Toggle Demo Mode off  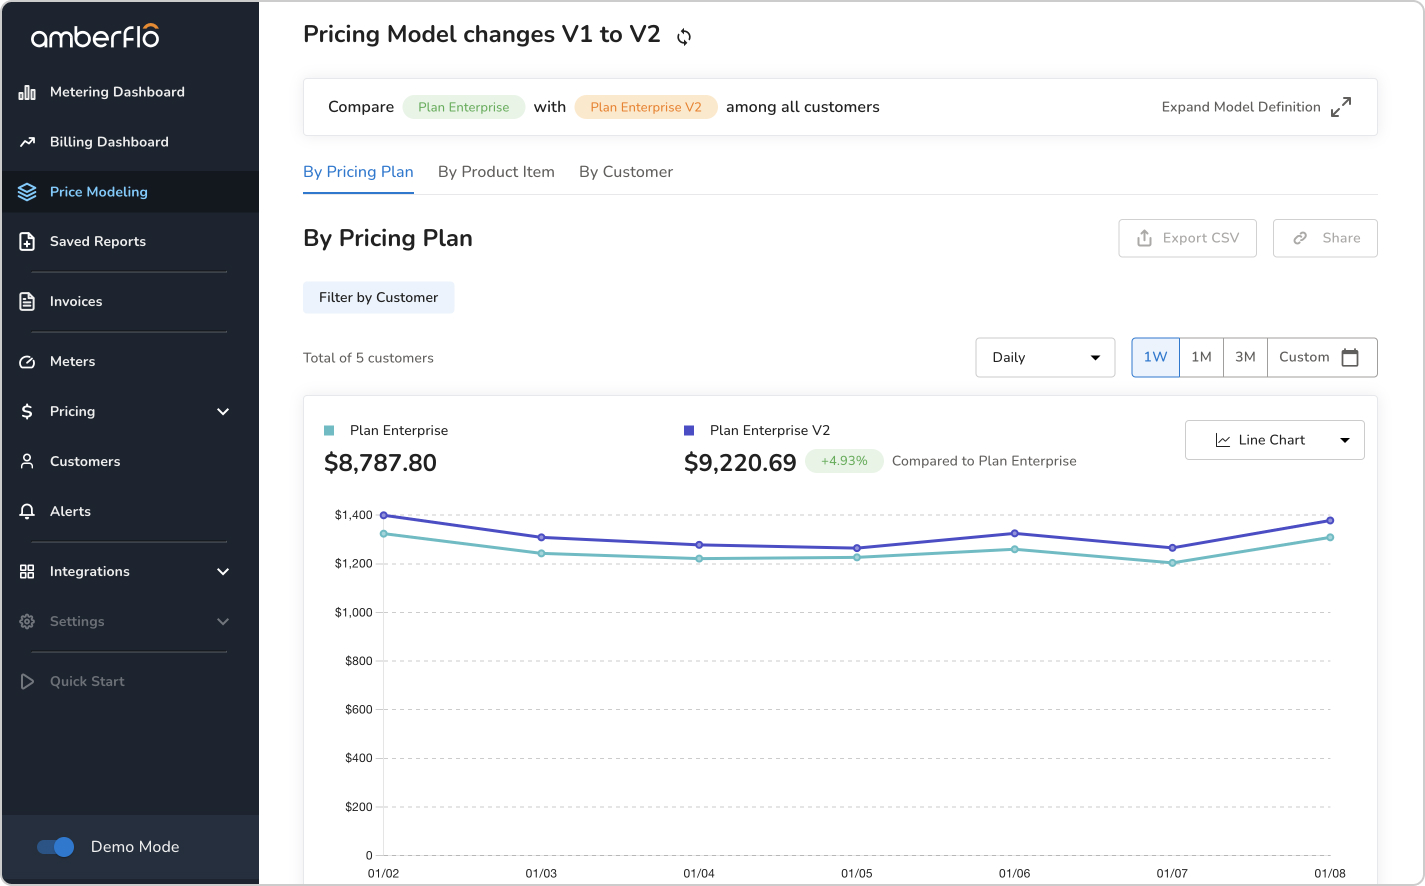point(55,846)
